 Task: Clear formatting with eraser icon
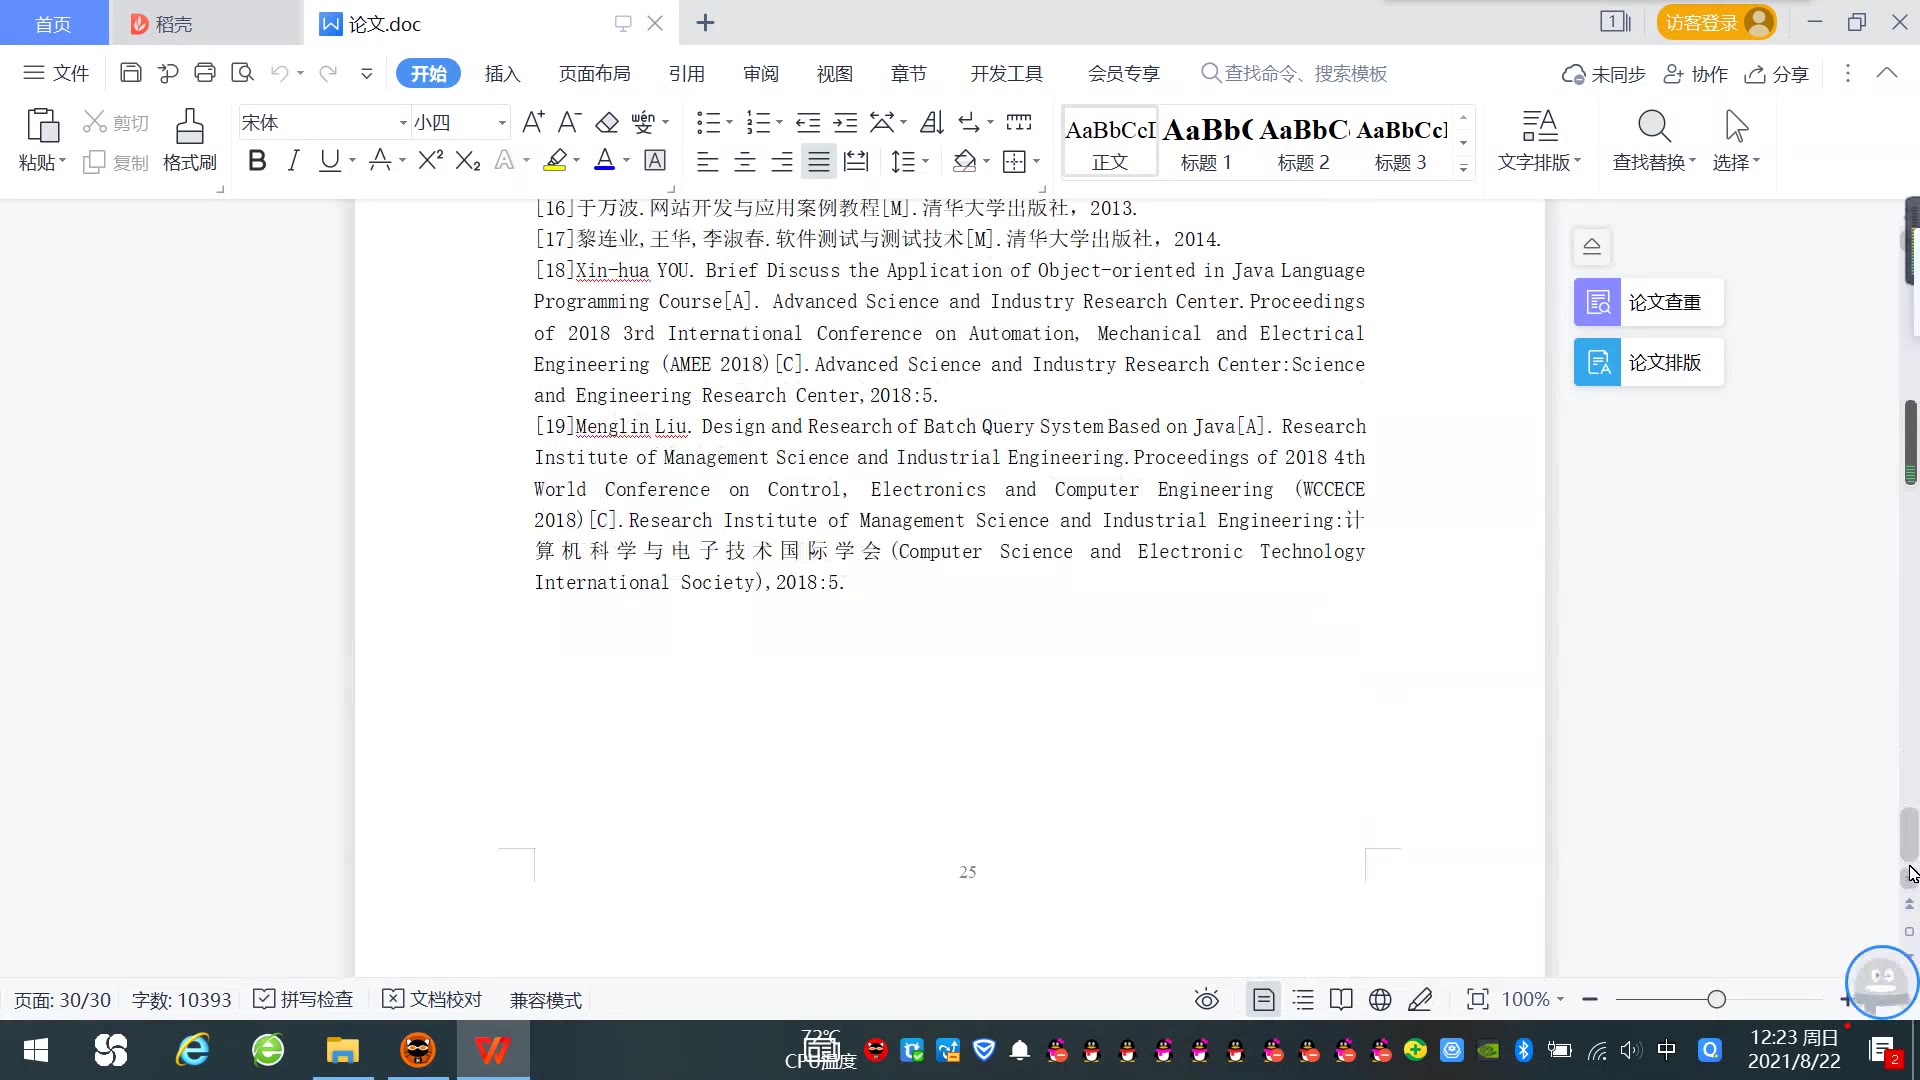[607, 122]
